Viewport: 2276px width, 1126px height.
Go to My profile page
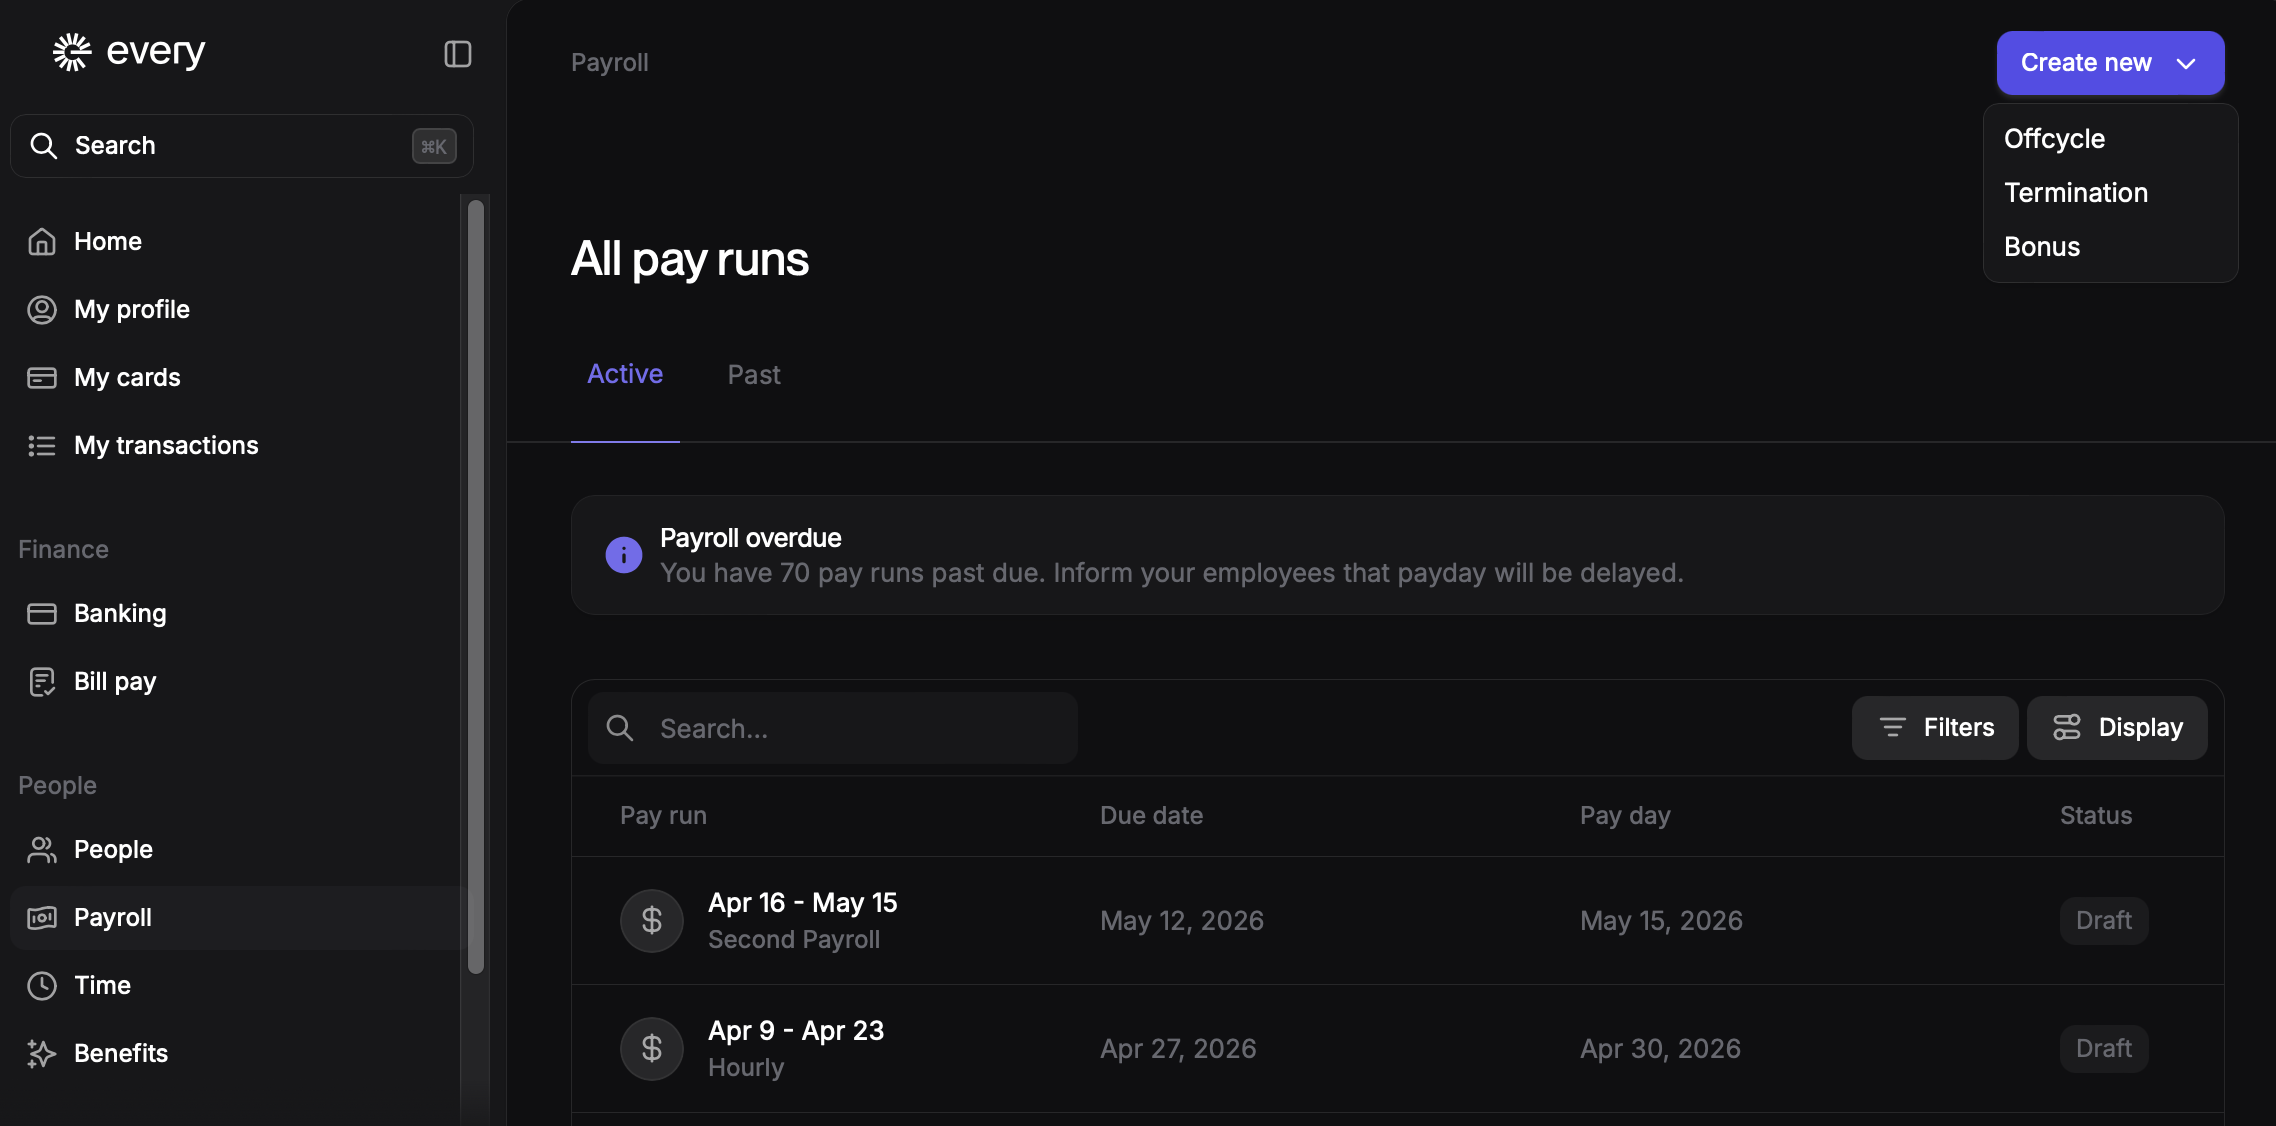[x=131, y=310]
